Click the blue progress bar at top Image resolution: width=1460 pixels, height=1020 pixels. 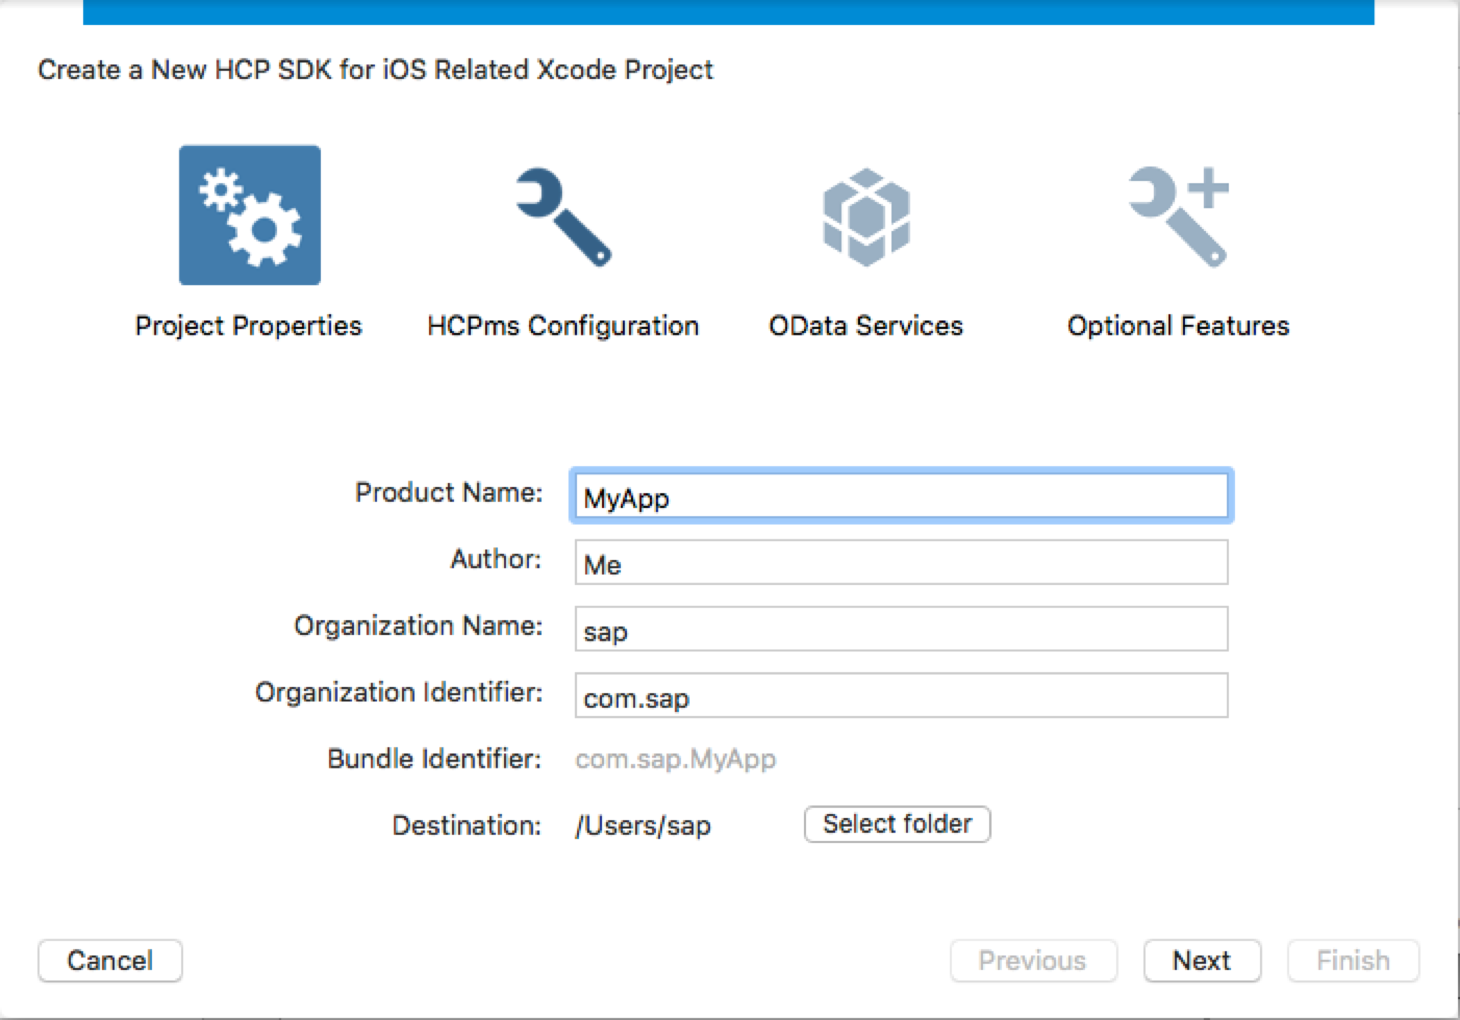point(728,12)
